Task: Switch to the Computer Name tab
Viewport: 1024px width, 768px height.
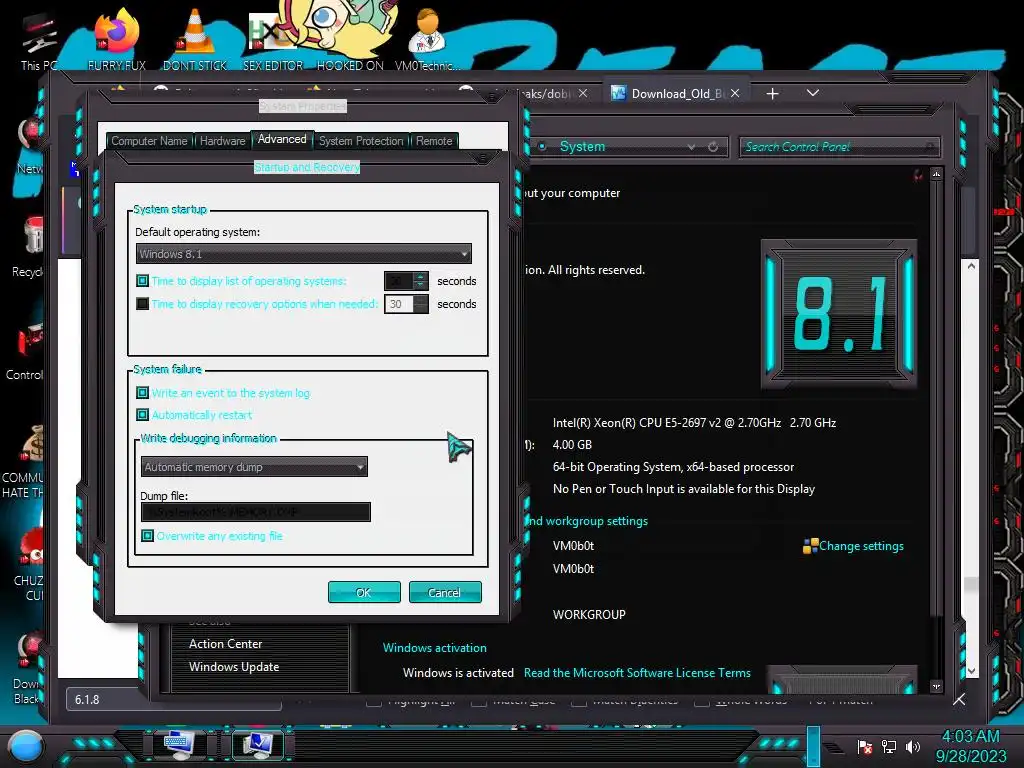Action: [149, 141]
